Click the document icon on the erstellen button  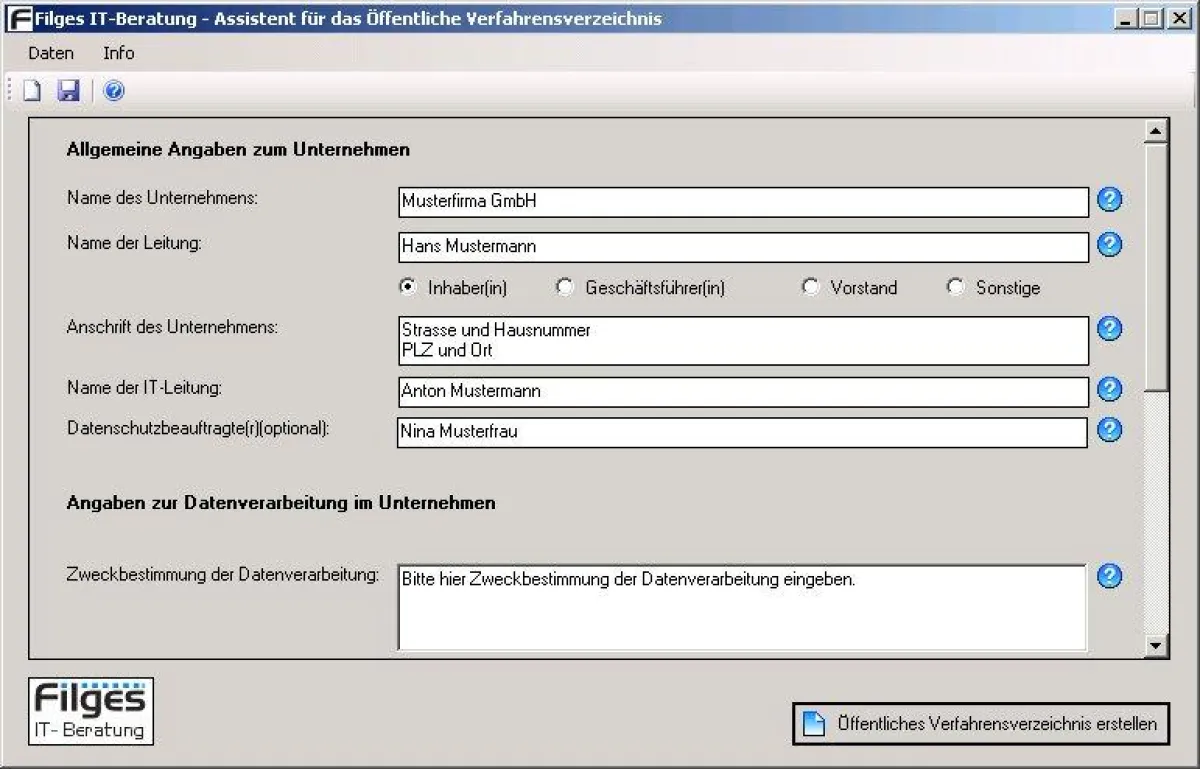tap(812, 723)
